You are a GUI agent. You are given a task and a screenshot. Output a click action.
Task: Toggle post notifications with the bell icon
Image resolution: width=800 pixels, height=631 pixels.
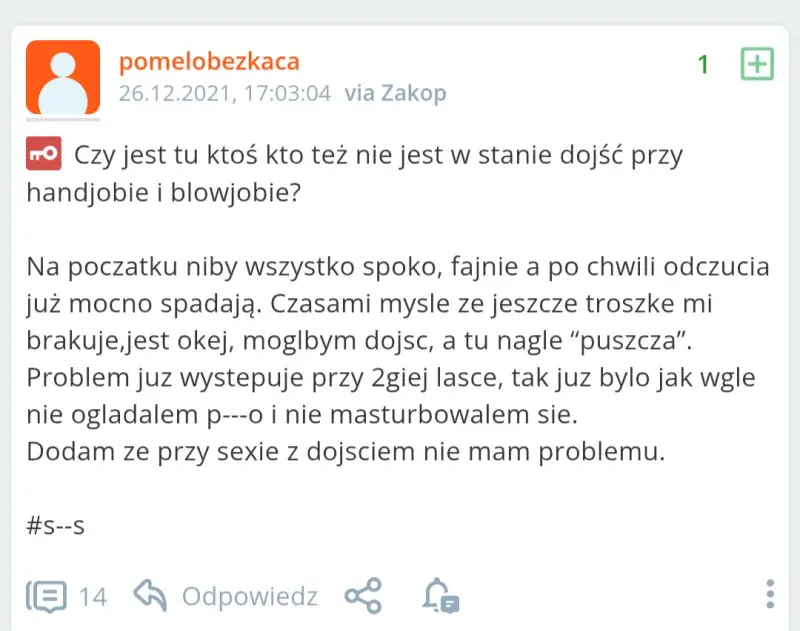439,596
